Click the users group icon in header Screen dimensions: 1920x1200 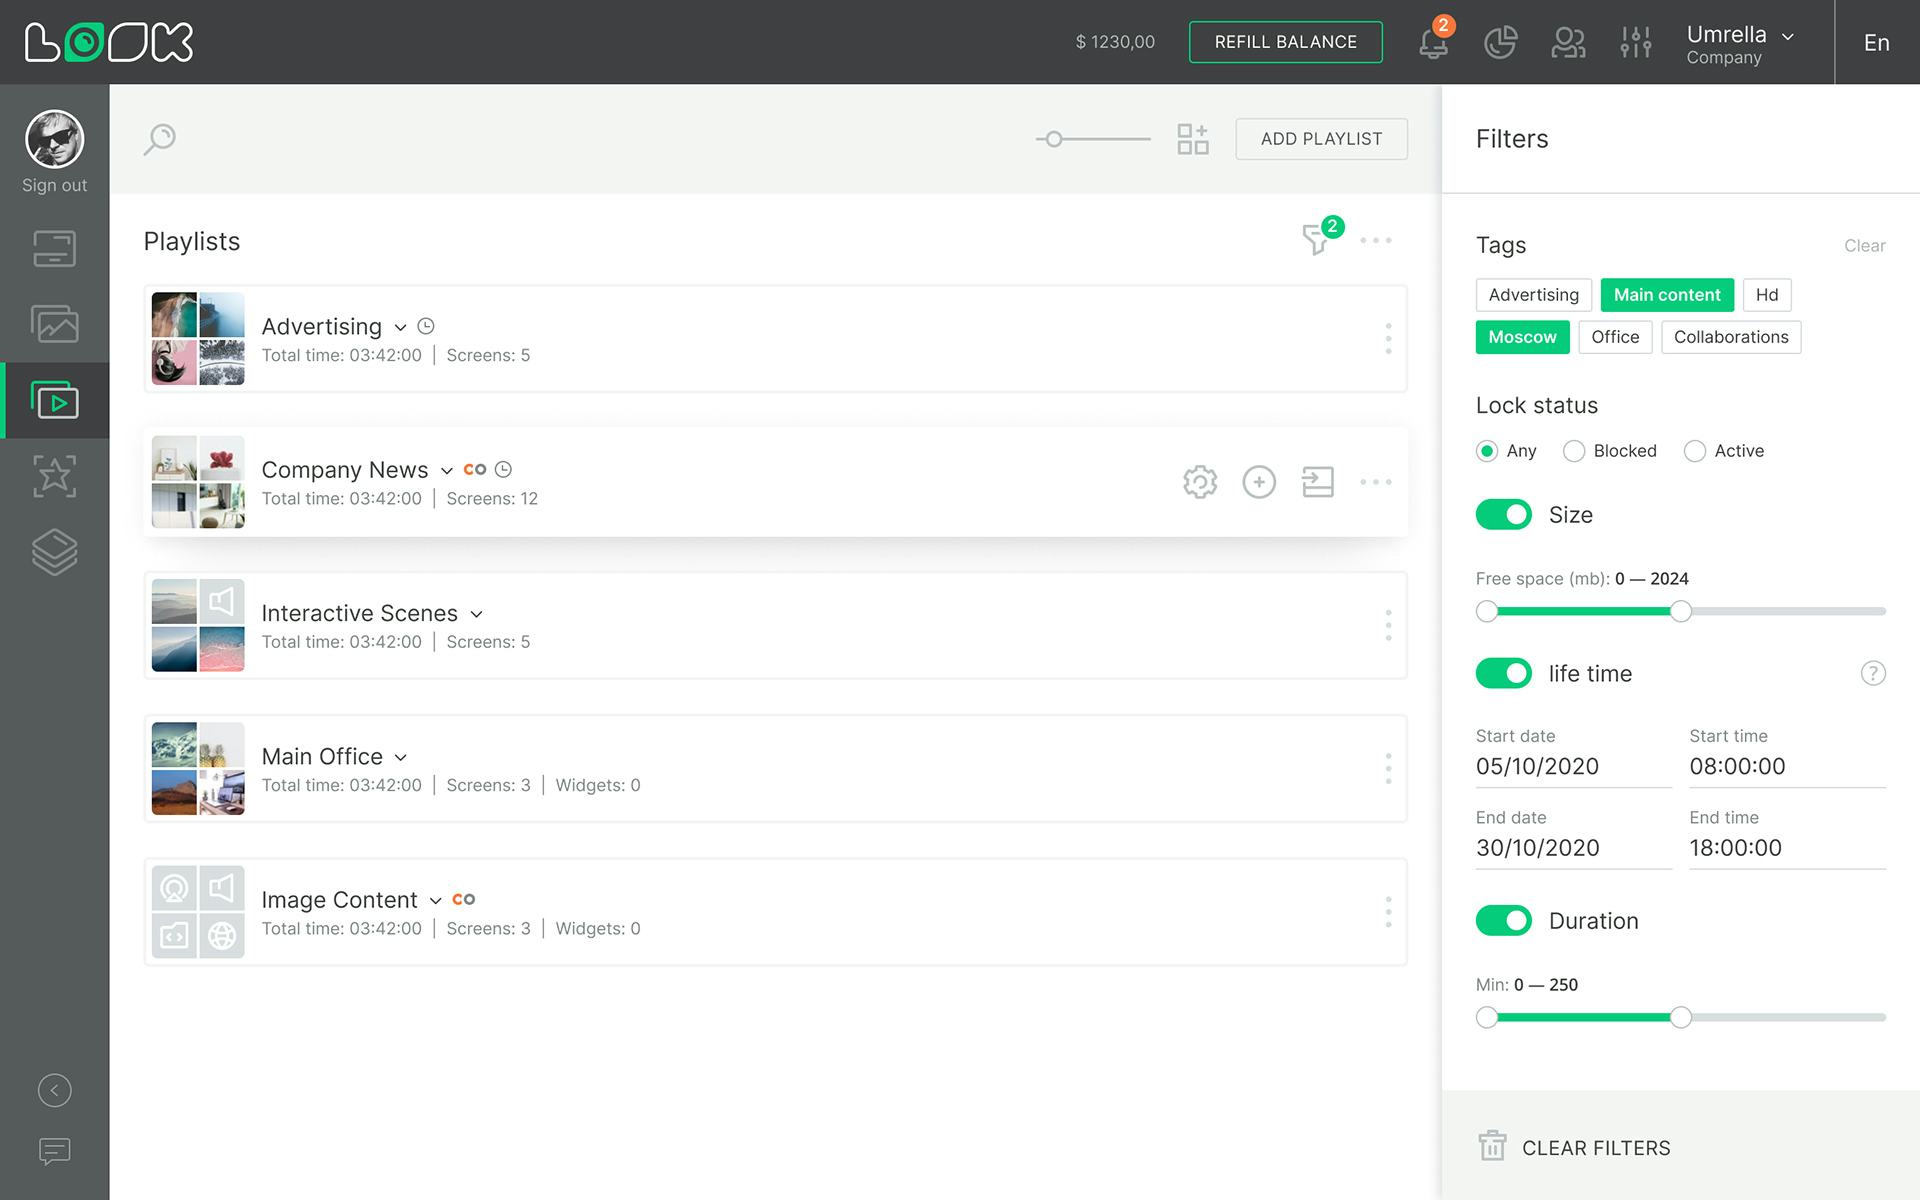(1568, 42)
